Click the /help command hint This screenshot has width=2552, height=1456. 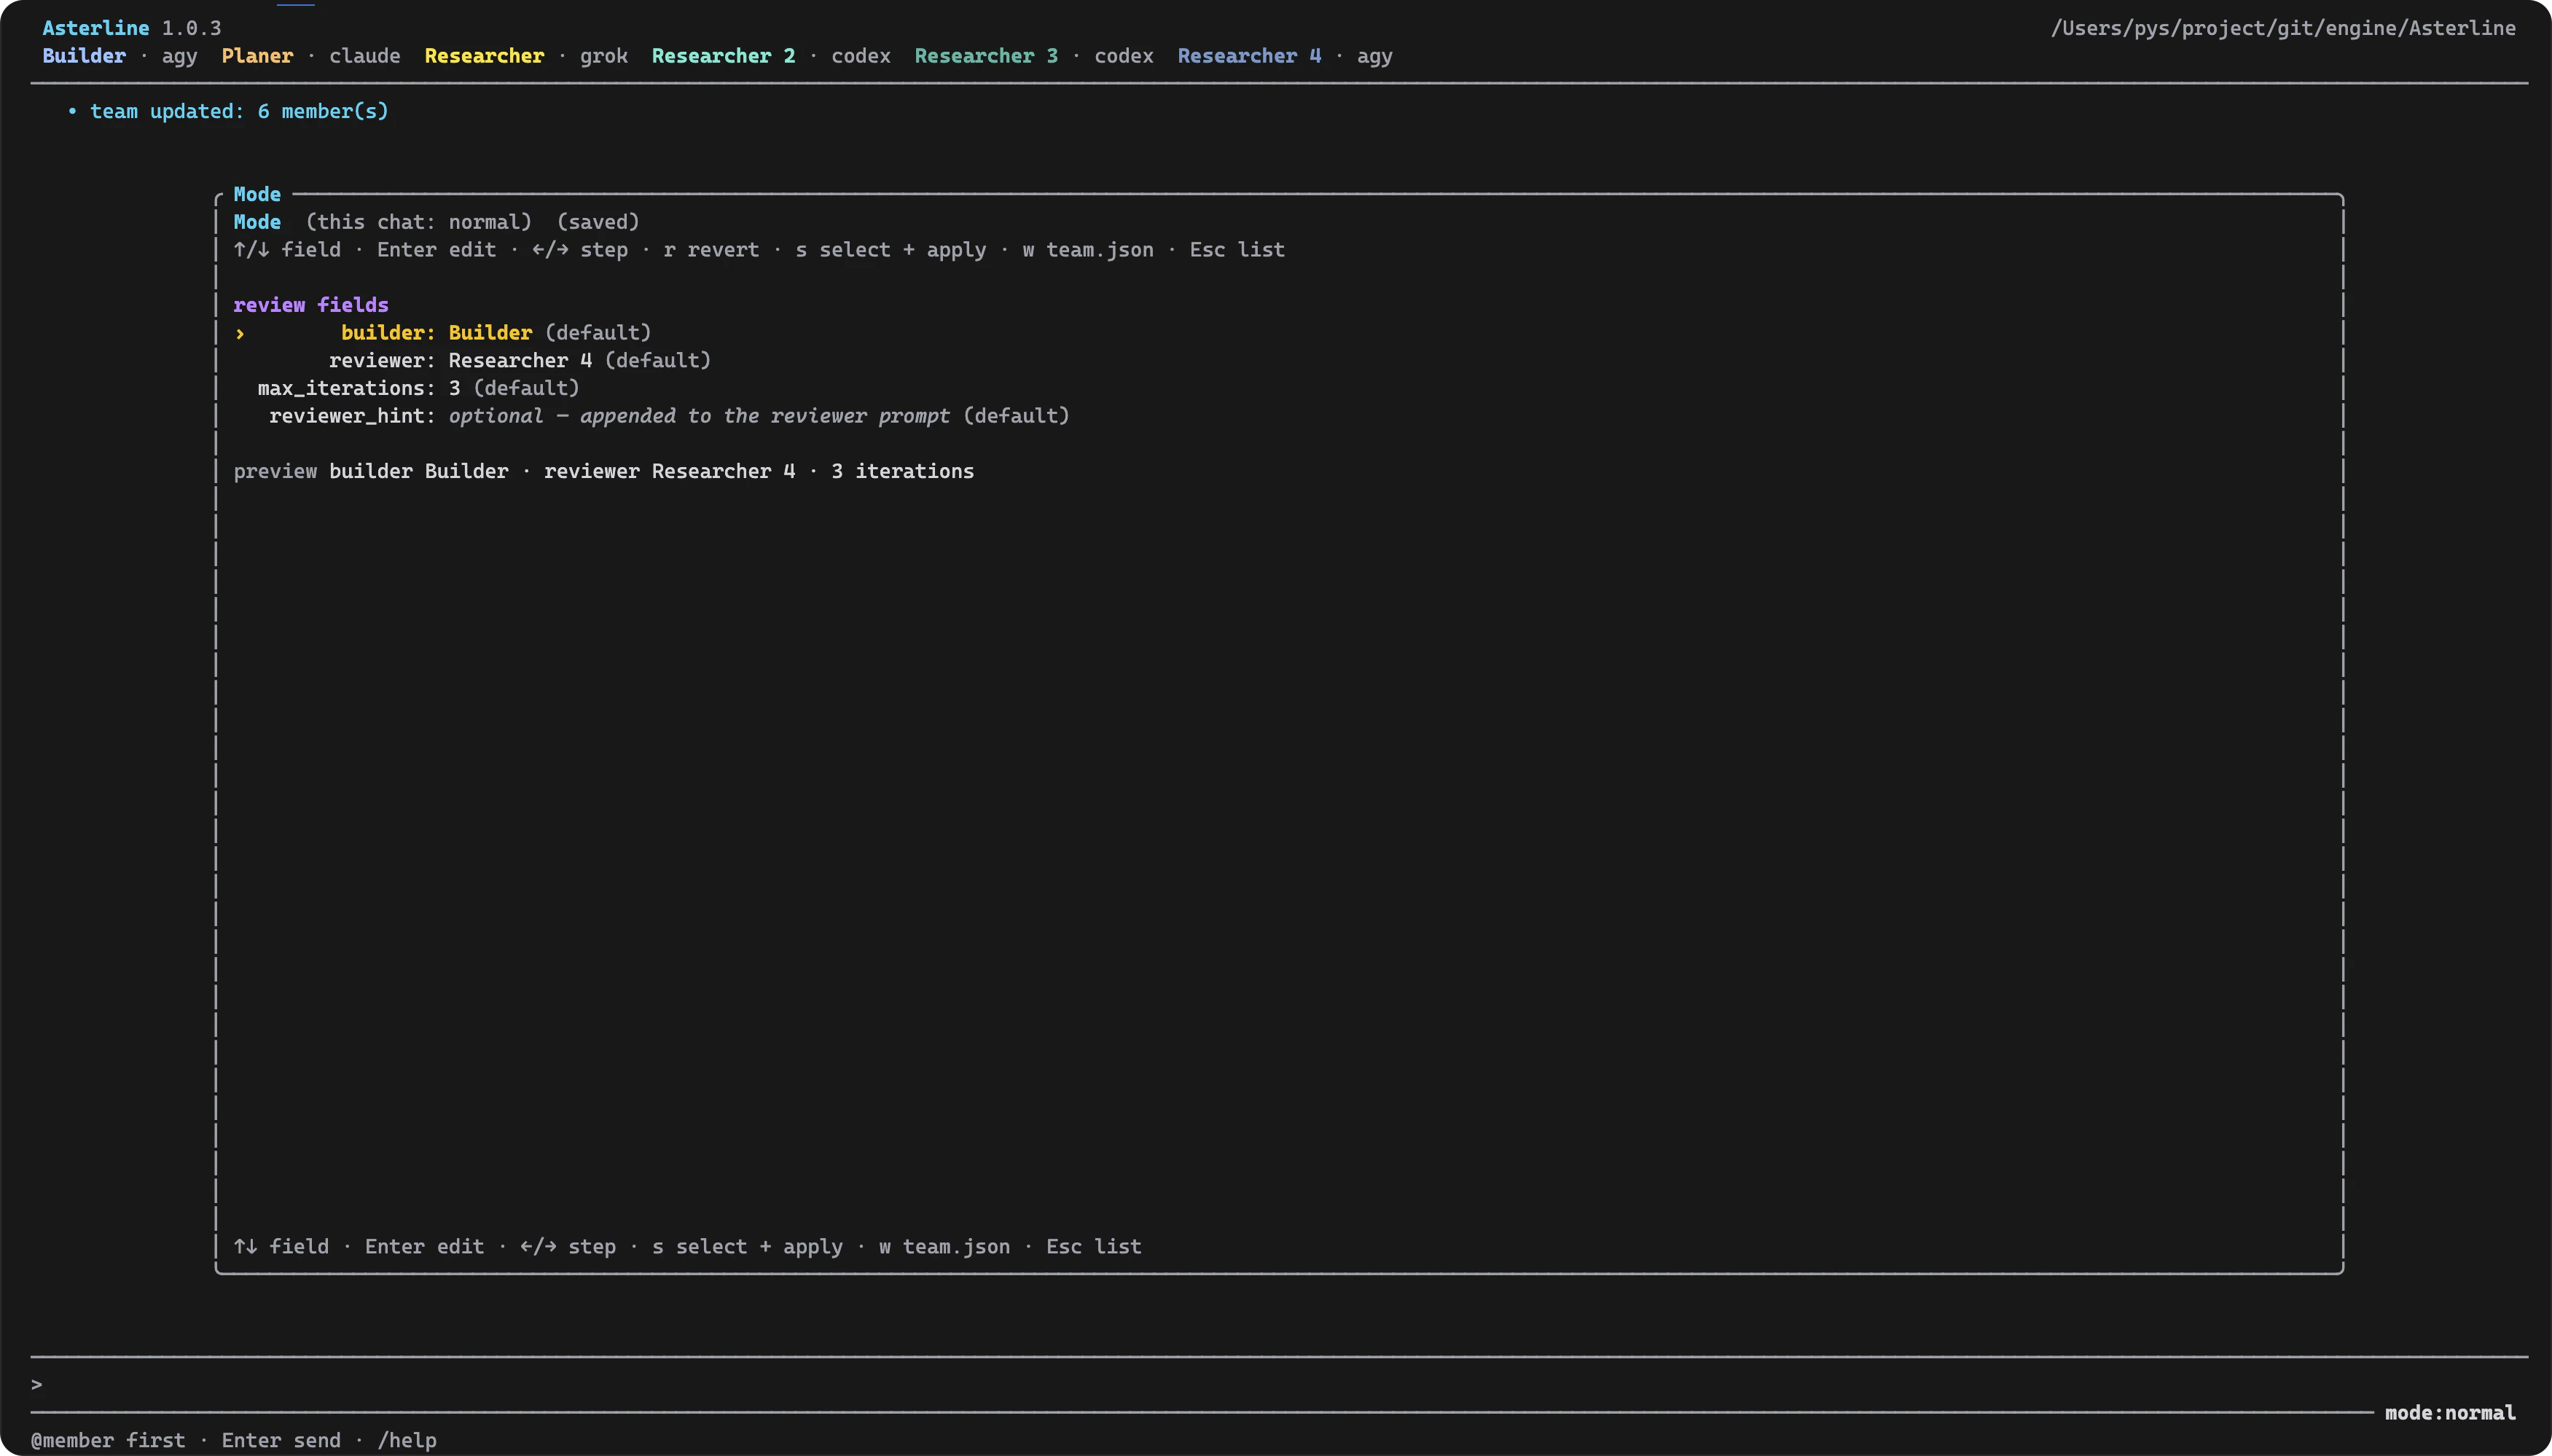pos(407,1441)
